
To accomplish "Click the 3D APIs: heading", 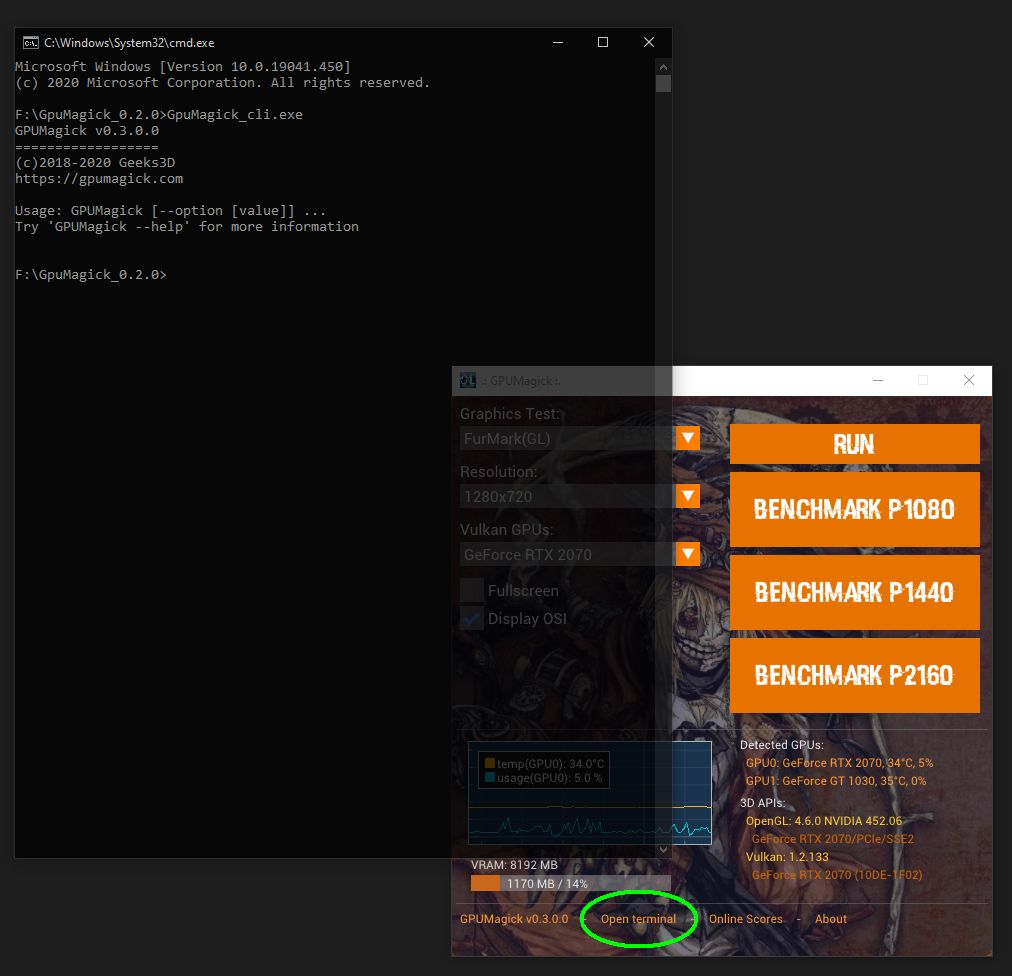I will (762, 802).
